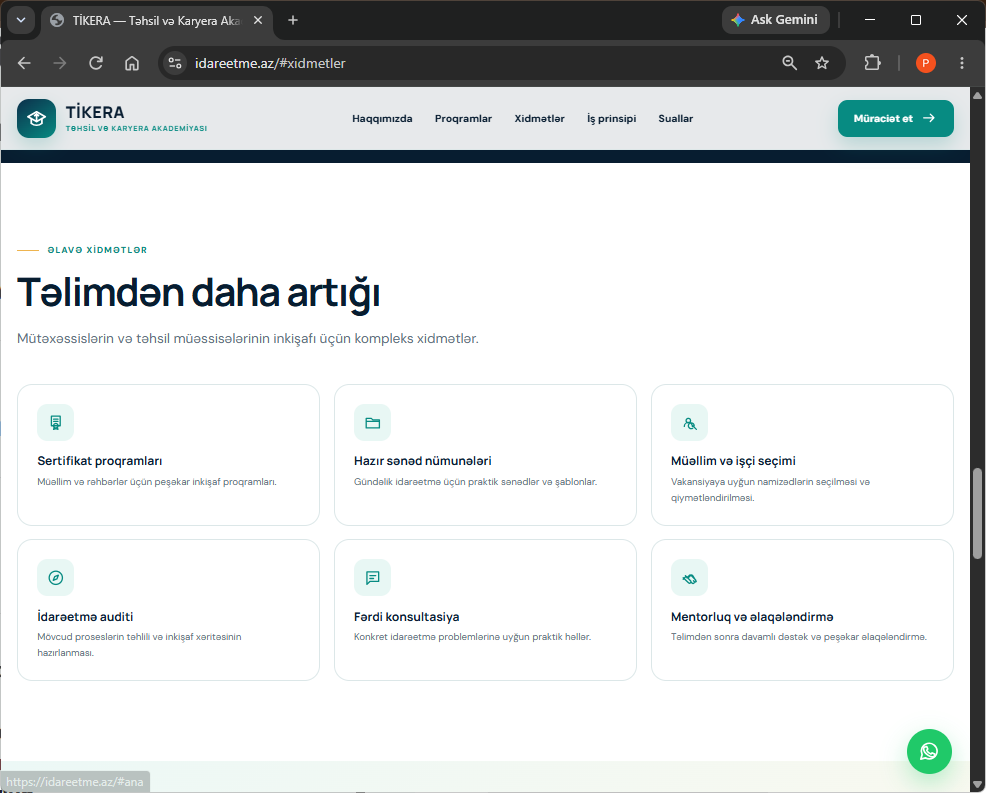Reload the page
Image resolution: width=986 pixels, height=793 pixels.
point(96,63)
